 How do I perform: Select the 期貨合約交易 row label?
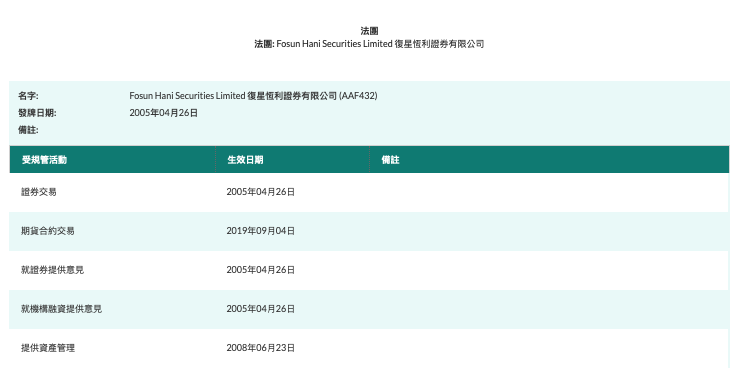pyautogui.click(x=48, y=231)
